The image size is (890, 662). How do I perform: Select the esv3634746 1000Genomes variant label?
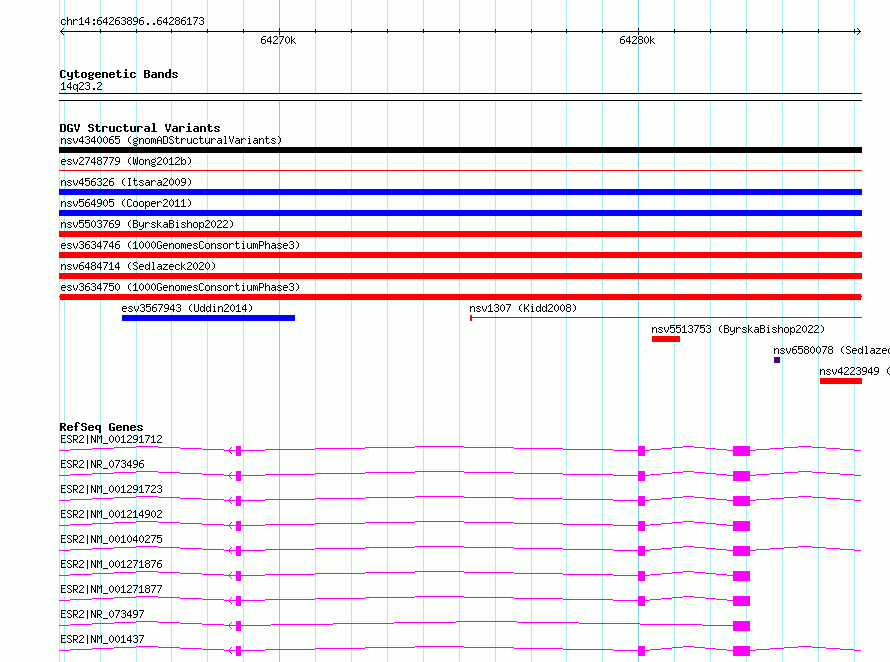tap(180, 245)
